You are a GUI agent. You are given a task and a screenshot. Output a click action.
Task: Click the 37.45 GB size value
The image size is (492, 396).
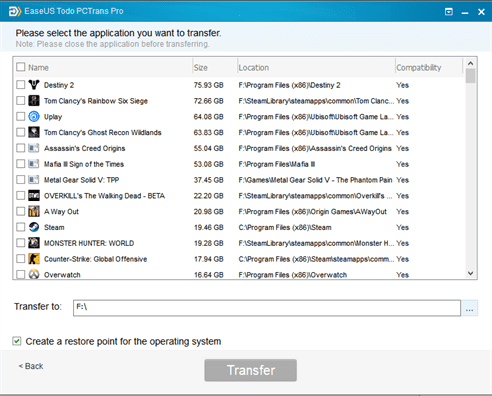pyautogui.click(x=209, y=180)
